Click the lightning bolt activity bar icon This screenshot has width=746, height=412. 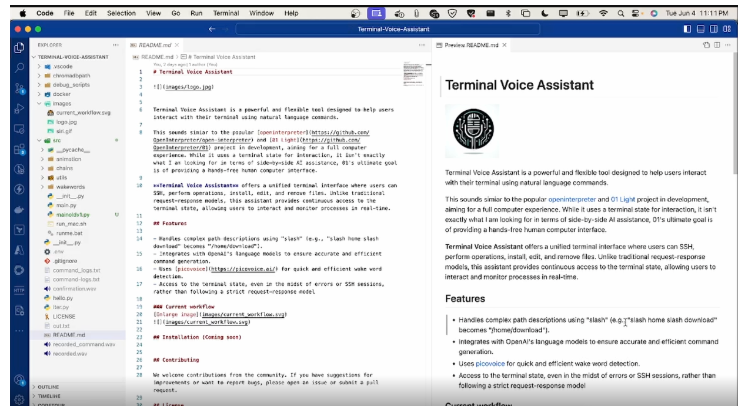click(19, 189)
